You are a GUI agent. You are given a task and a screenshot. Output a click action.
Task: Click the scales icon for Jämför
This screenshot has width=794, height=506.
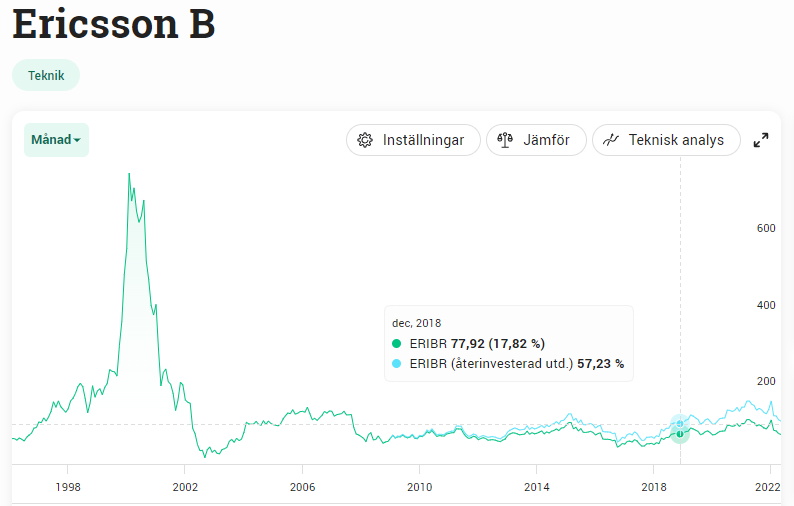click(x=505, y=140)
